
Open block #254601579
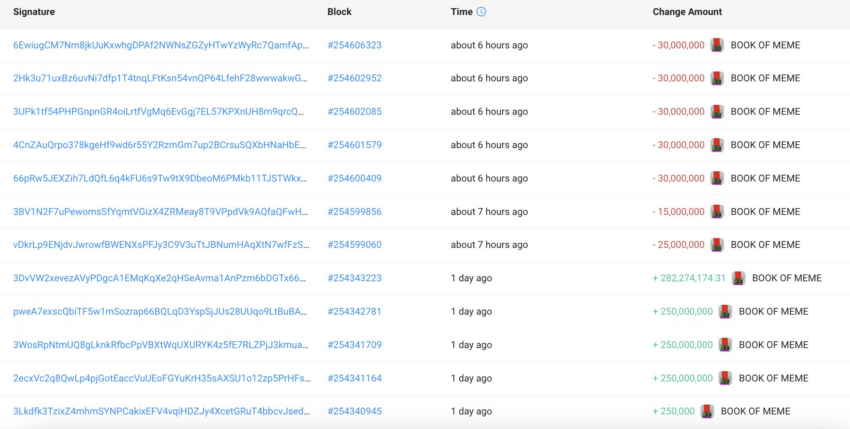355,145
